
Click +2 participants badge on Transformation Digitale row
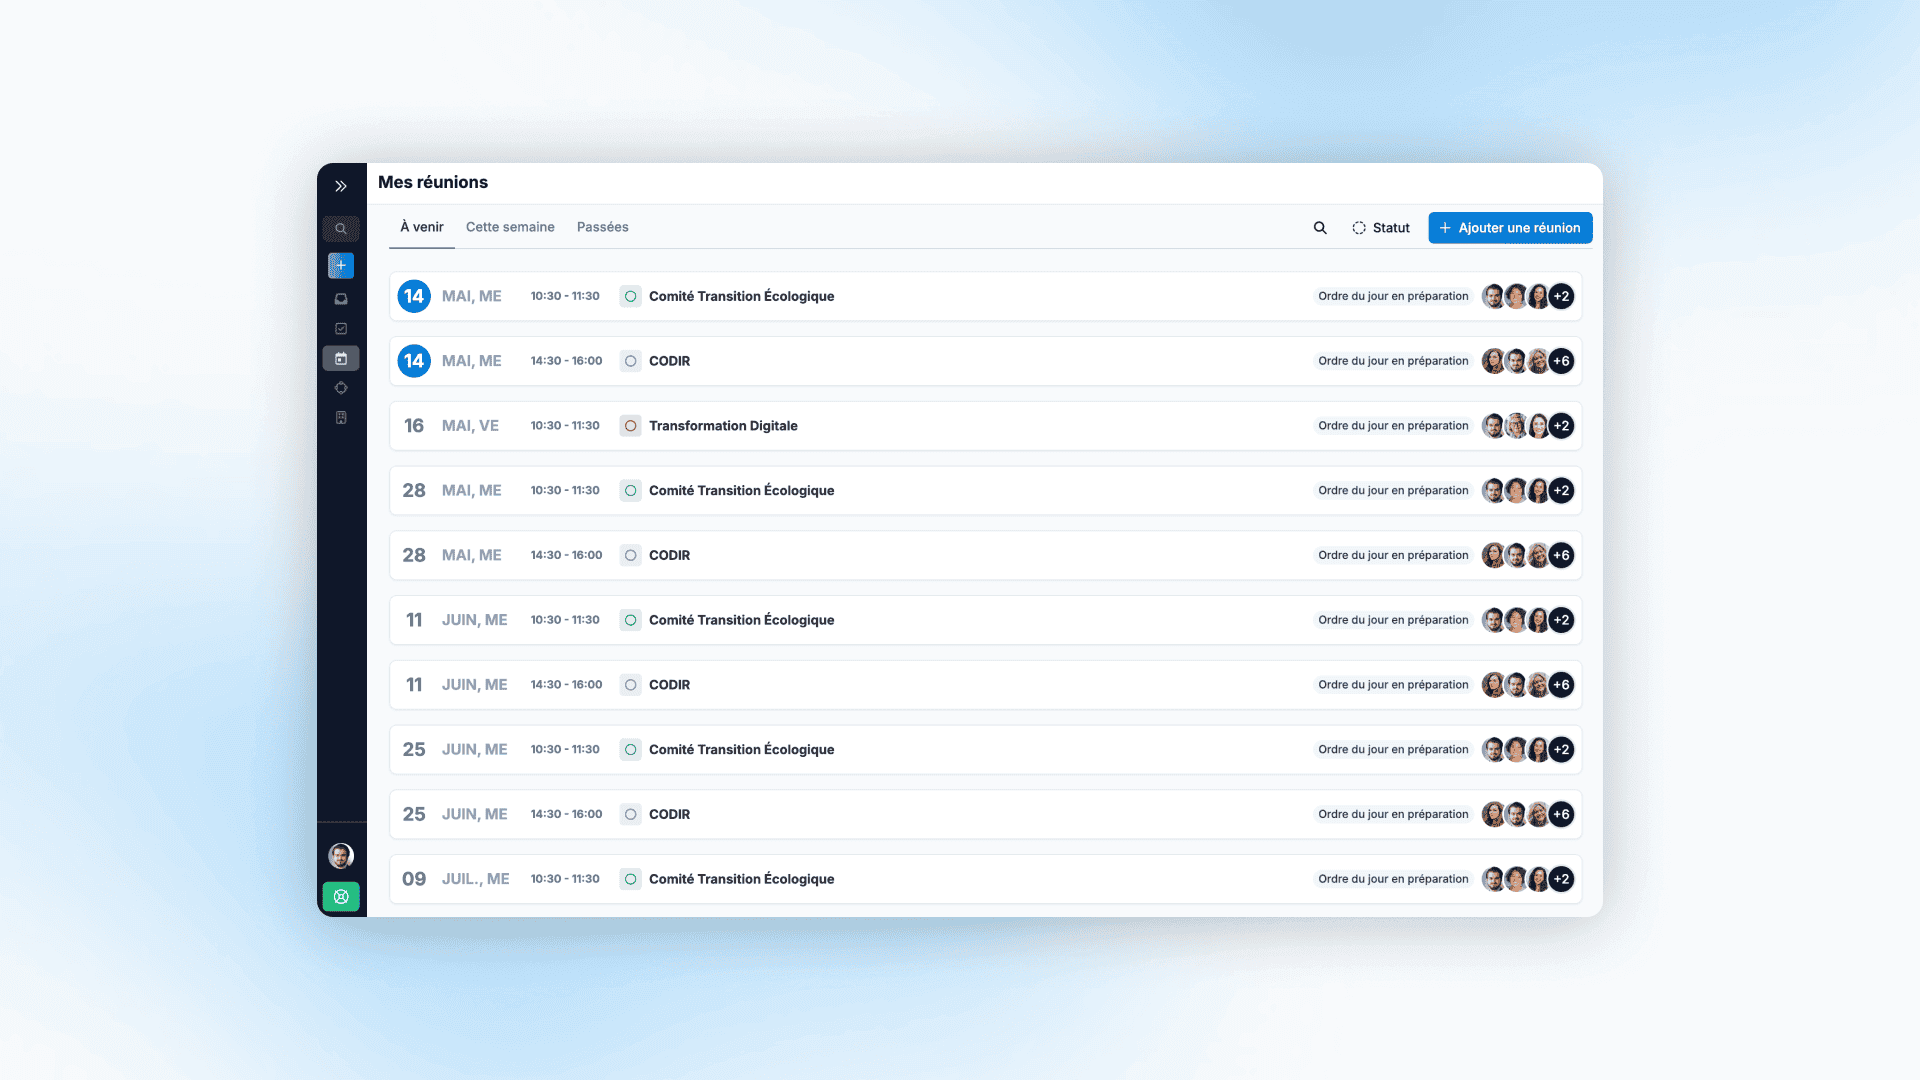pos(1561,426)
